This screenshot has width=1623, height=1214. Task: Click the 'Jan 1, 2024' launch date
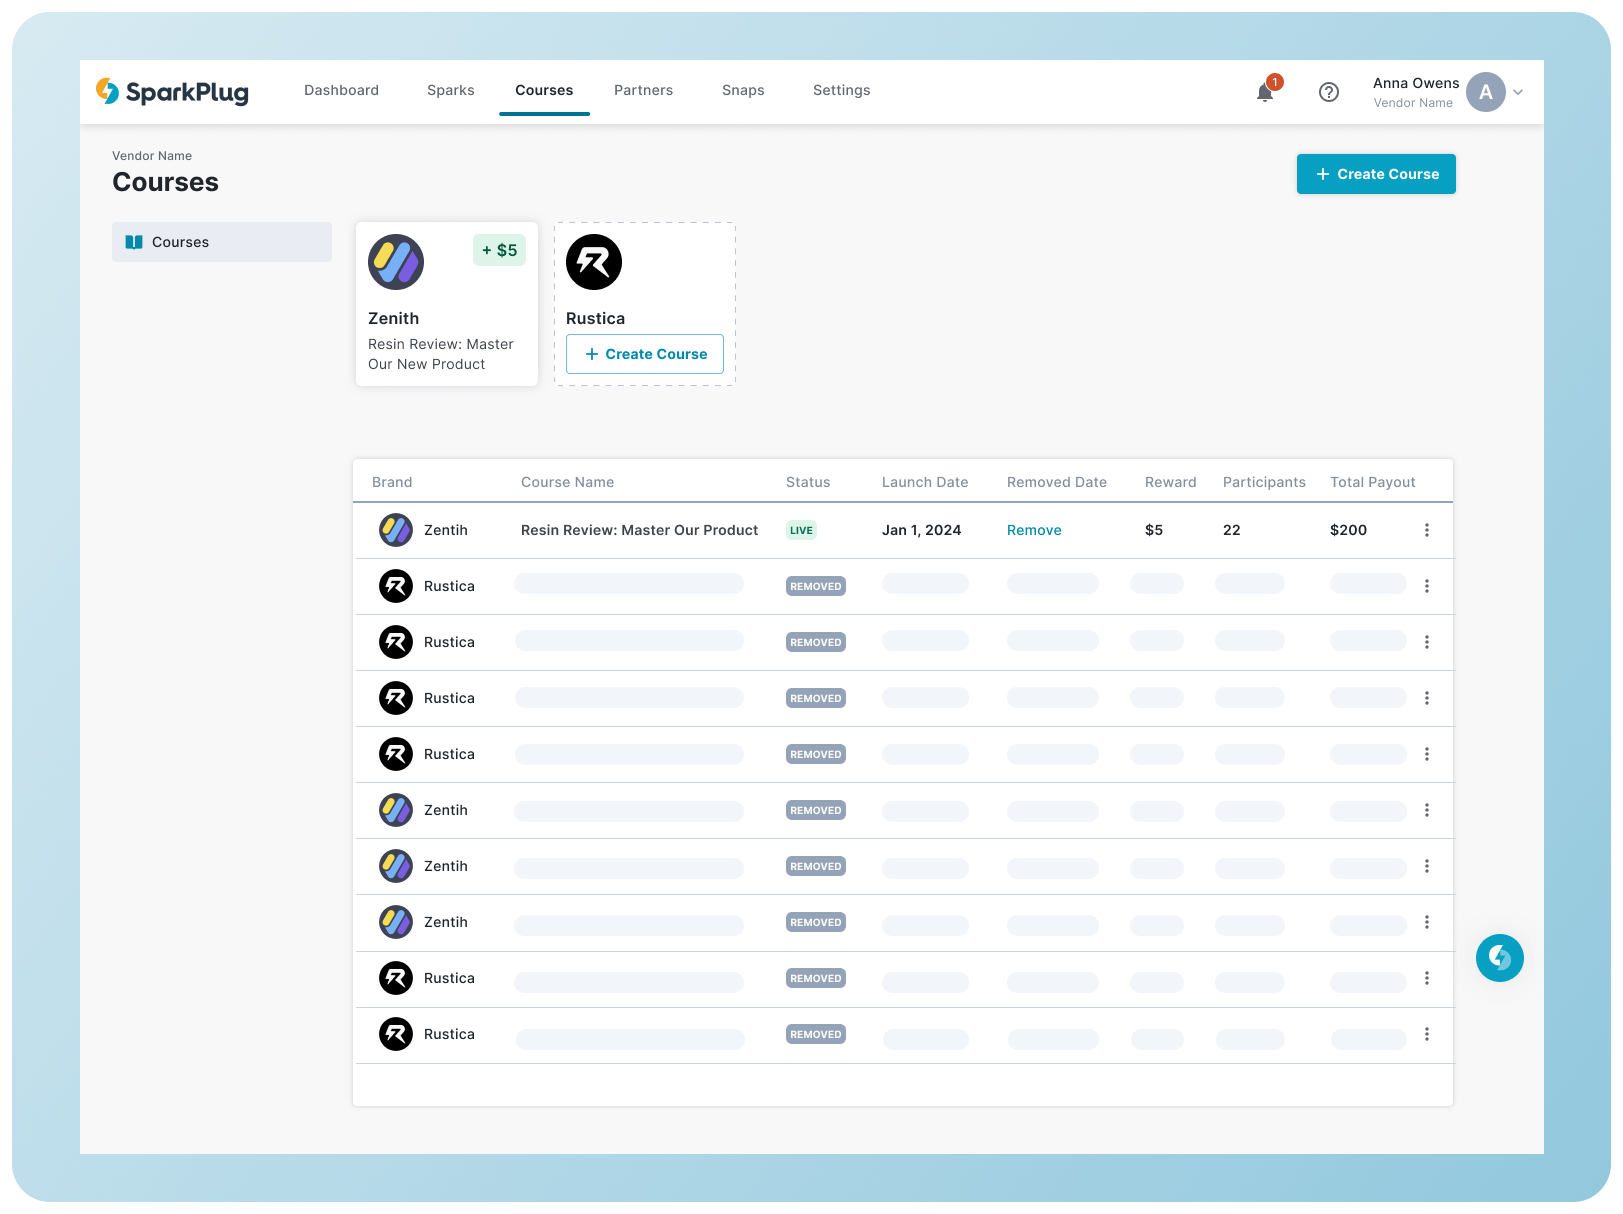pyautogui.click(x=922, y=530)
